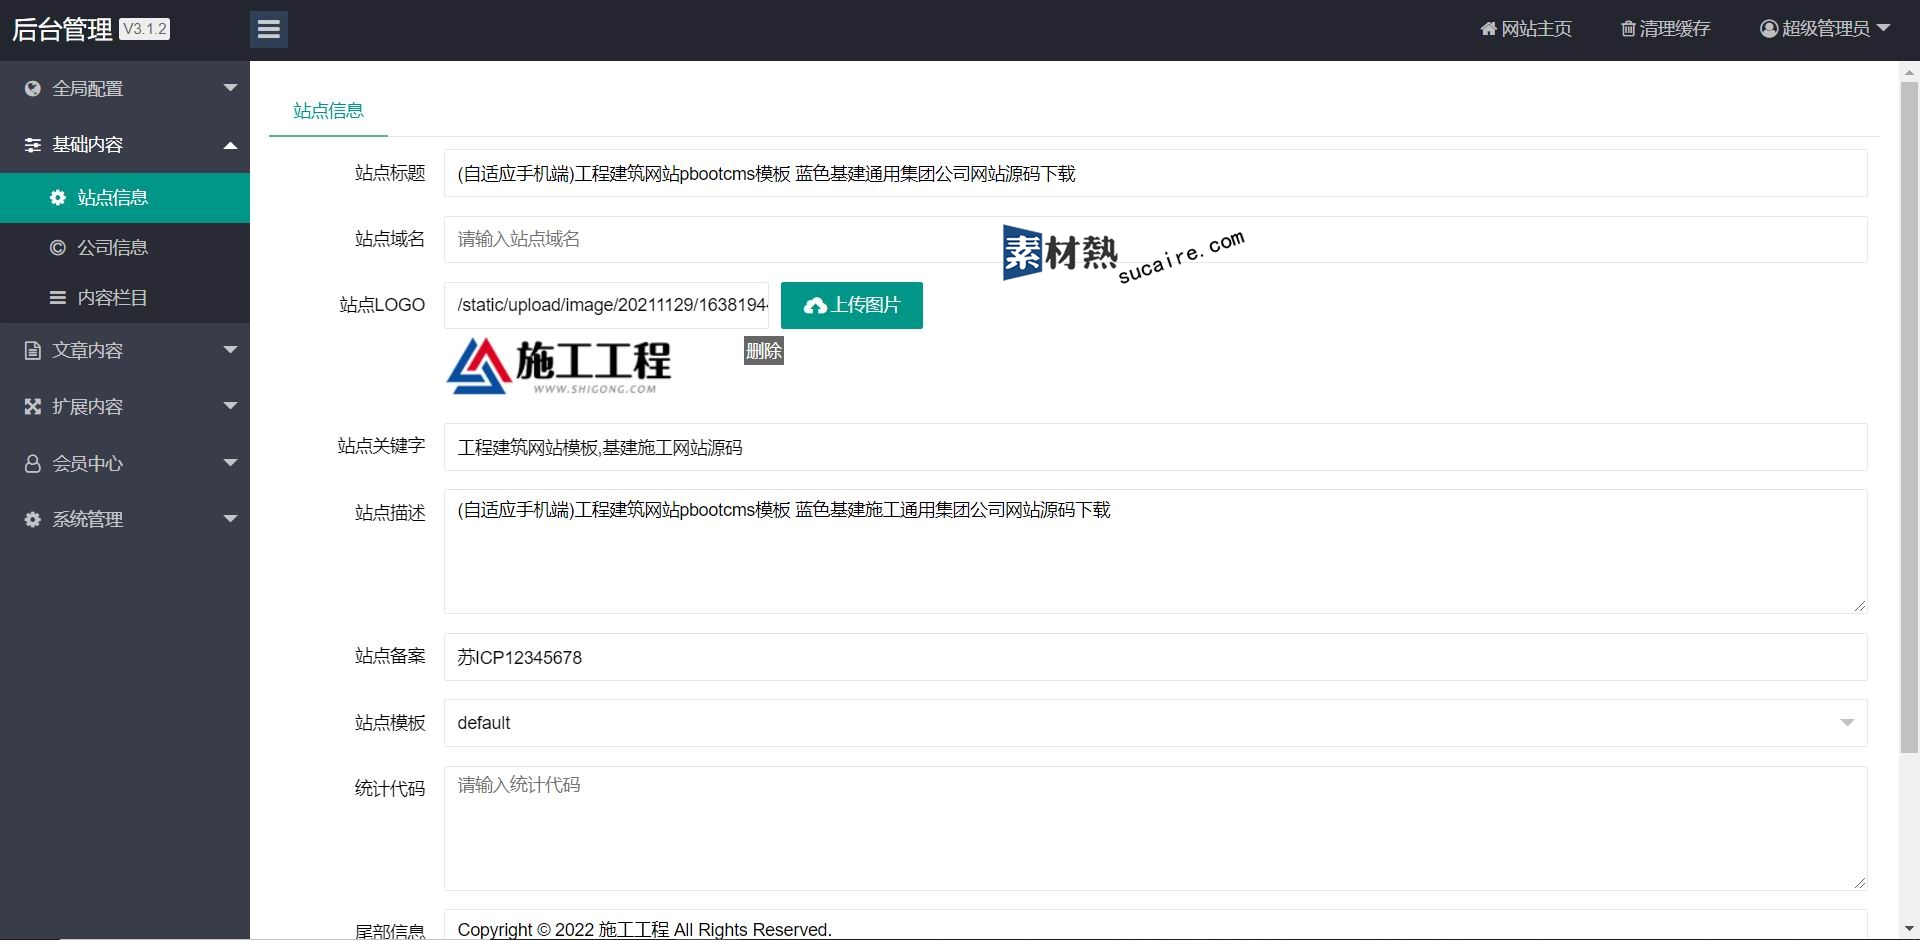Expand the 扩展内容 menu arrow
The height and width of the screenshot is (940, 1920).
coord(231,406)
